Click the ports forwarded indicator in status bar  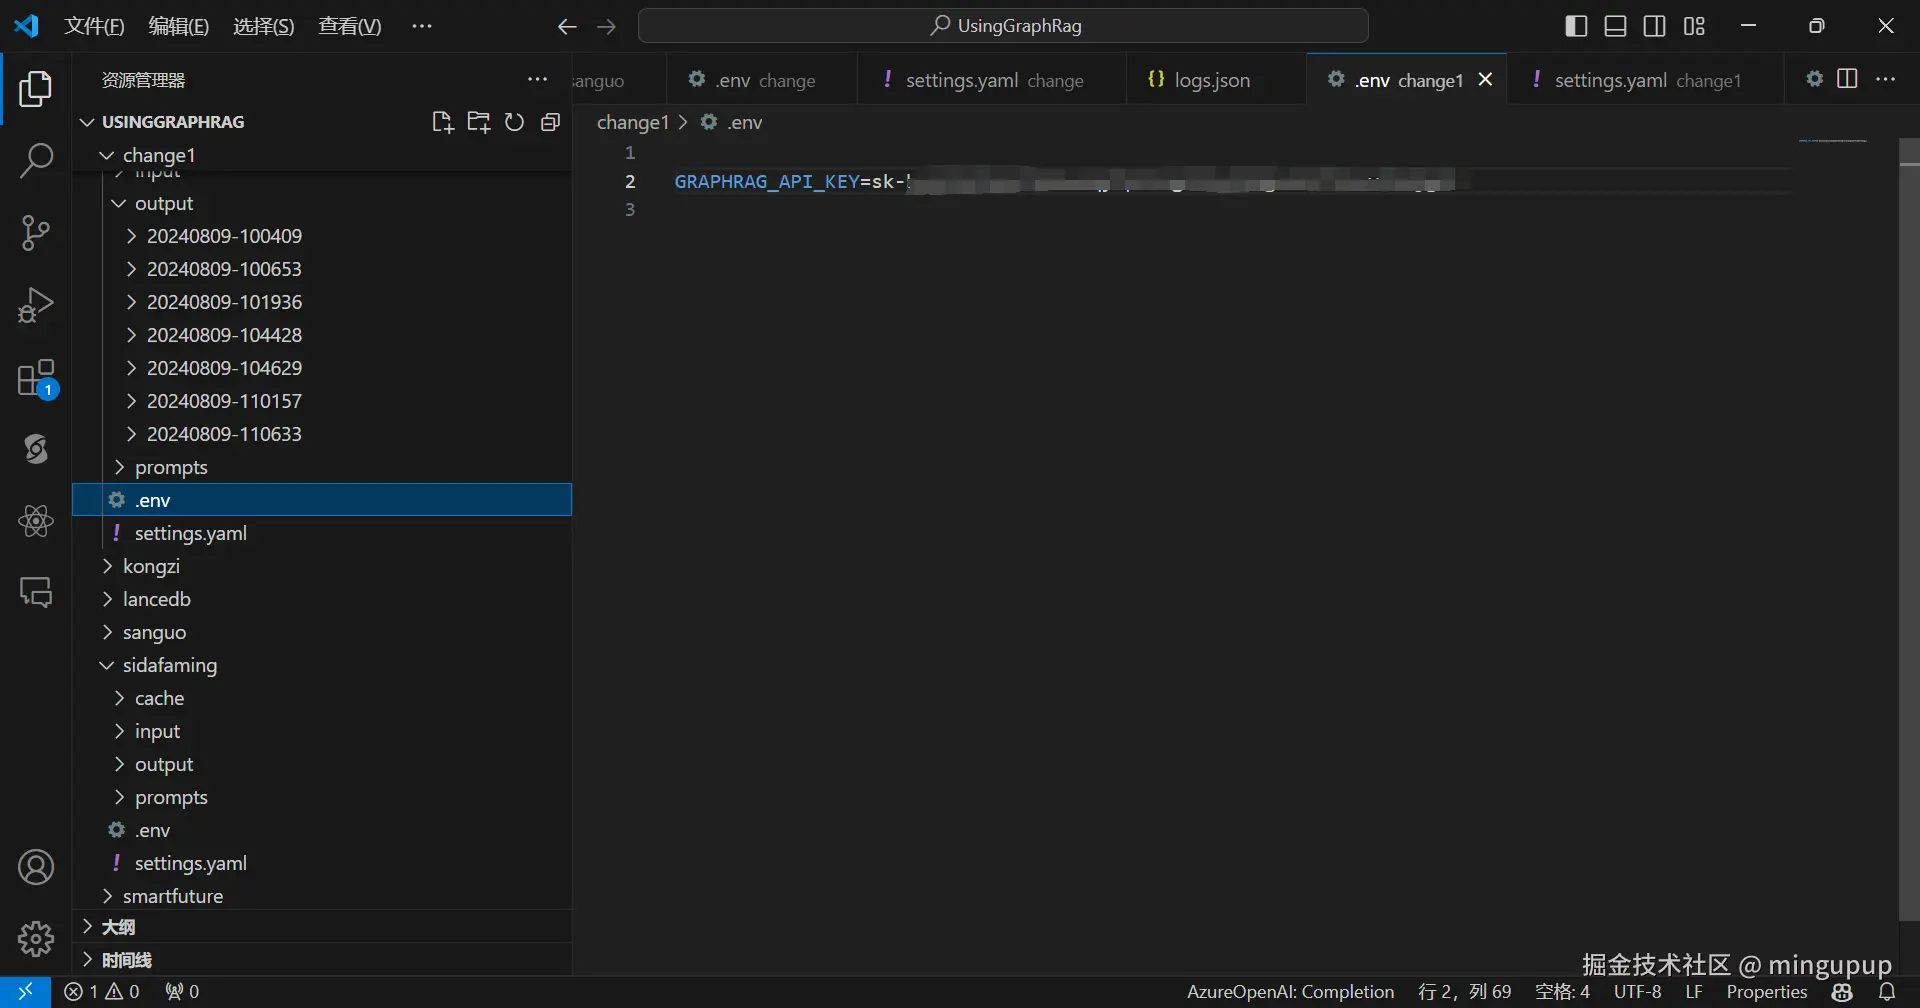click(182, 992)
